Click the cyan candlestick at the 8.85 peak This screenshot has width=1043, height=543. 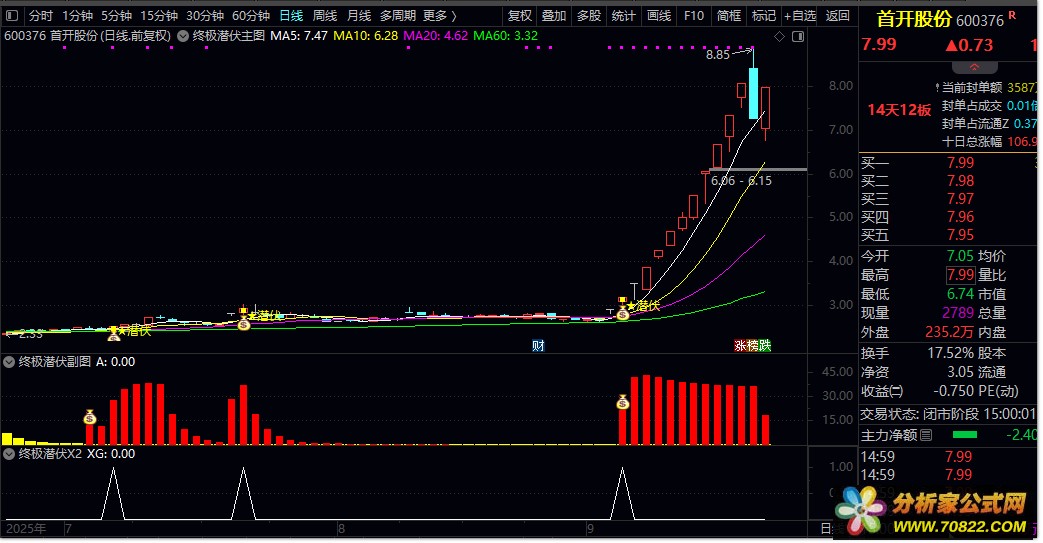pos(753,93)
